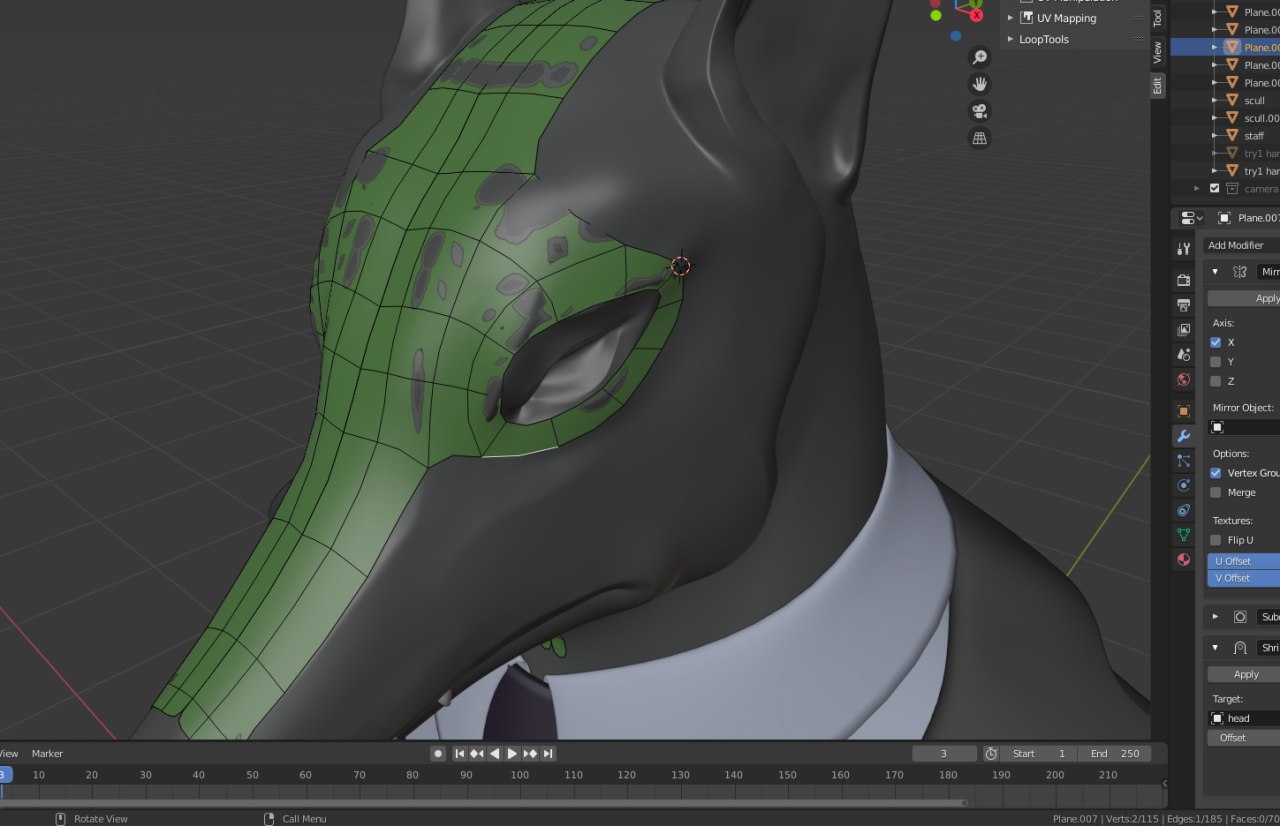This screenshot has width=1280, height=826.
Task: Collapse the Mirror modifier panel
Action: 1215,272
